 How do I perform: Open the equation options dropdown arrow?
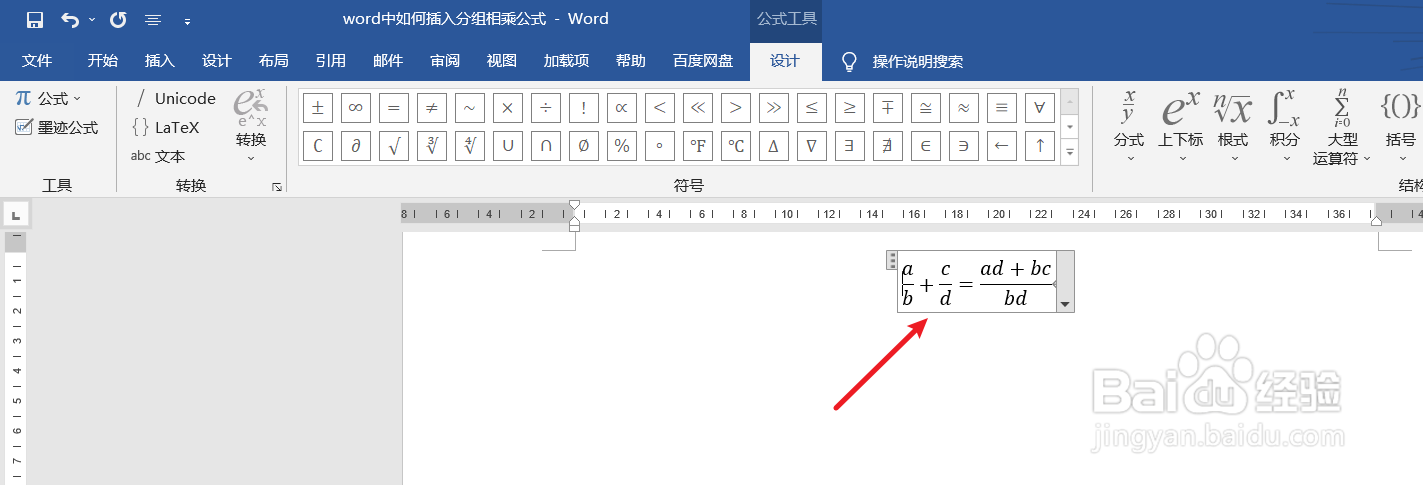[x=1065, y=304]
